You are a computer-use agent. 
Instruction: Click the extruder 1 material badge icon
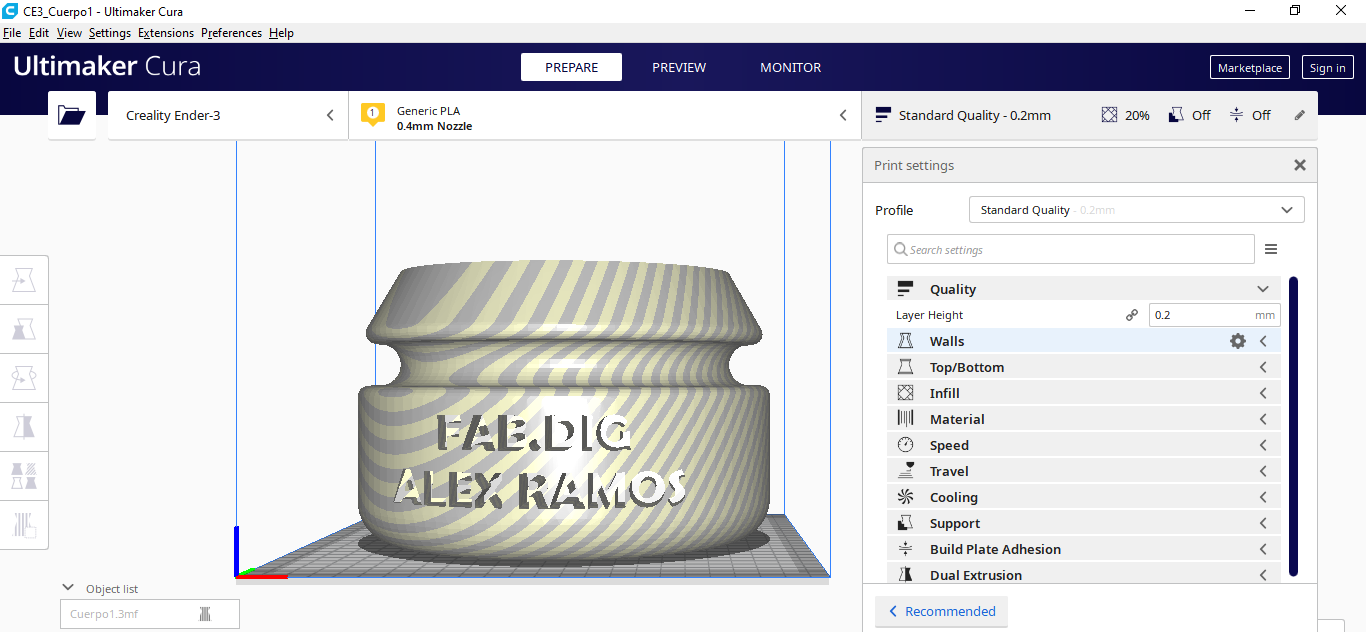coord(372,115)
